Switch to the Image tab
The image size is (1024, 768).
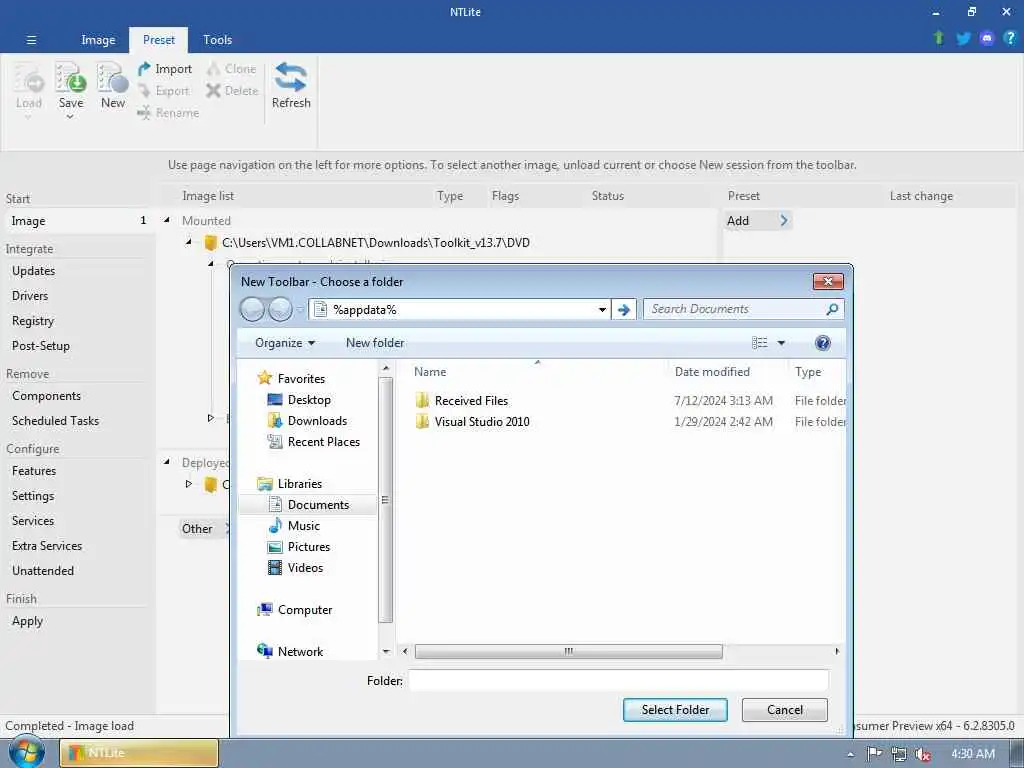(98, 40)
